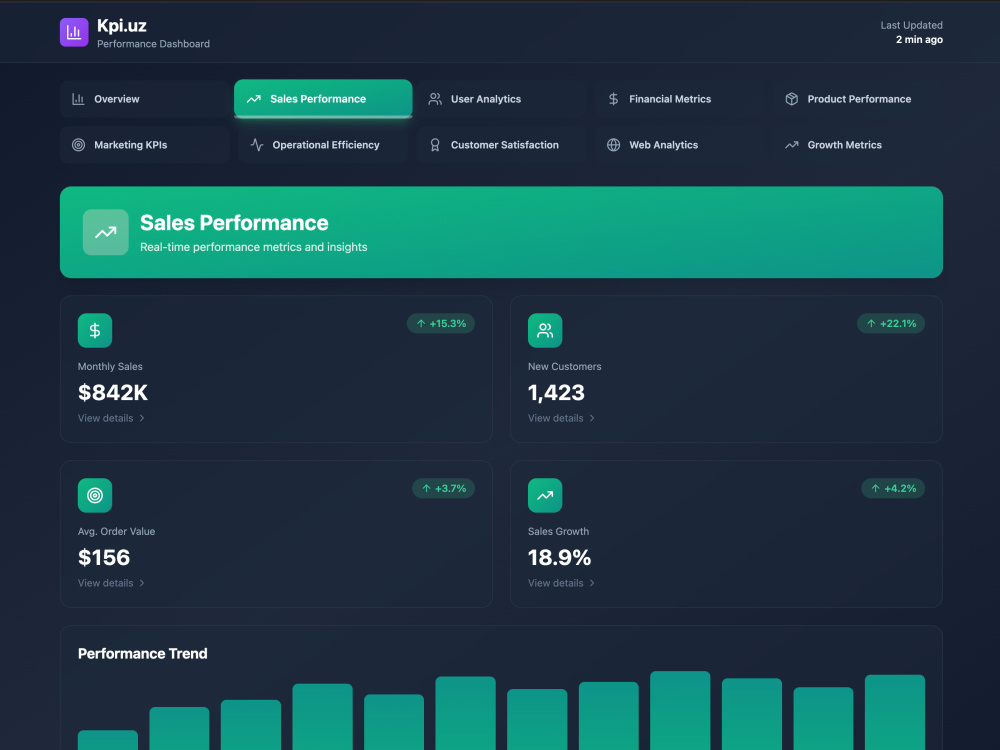Click the people icon on New Customers card

pyautogui.click(x=545, y=330)
